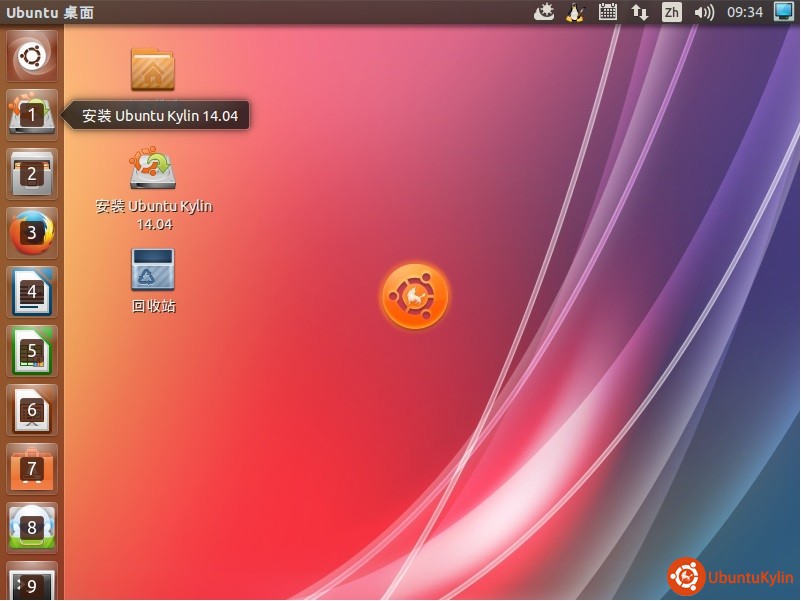
Task: Select the home folder desktop icon
Action: click(x=152, y=70)
